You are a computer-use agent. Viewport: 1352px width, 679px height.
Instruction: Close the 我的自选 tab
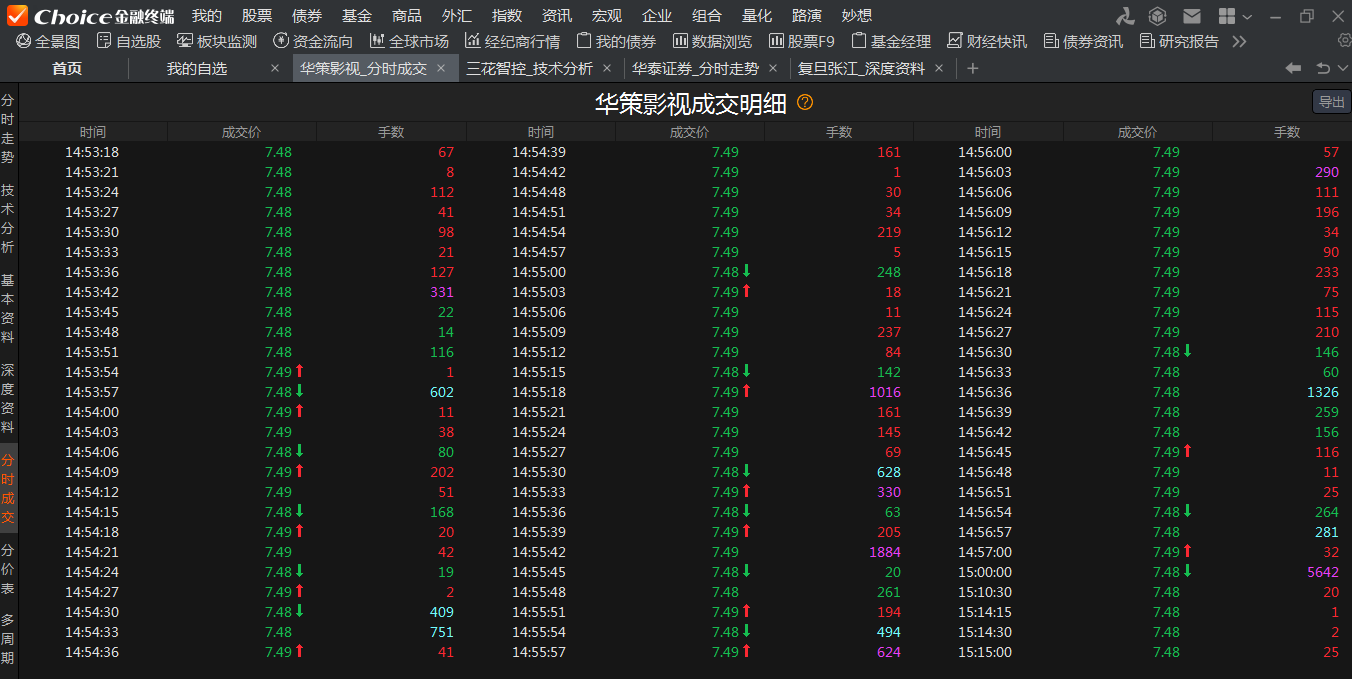[x=275, y=68]
